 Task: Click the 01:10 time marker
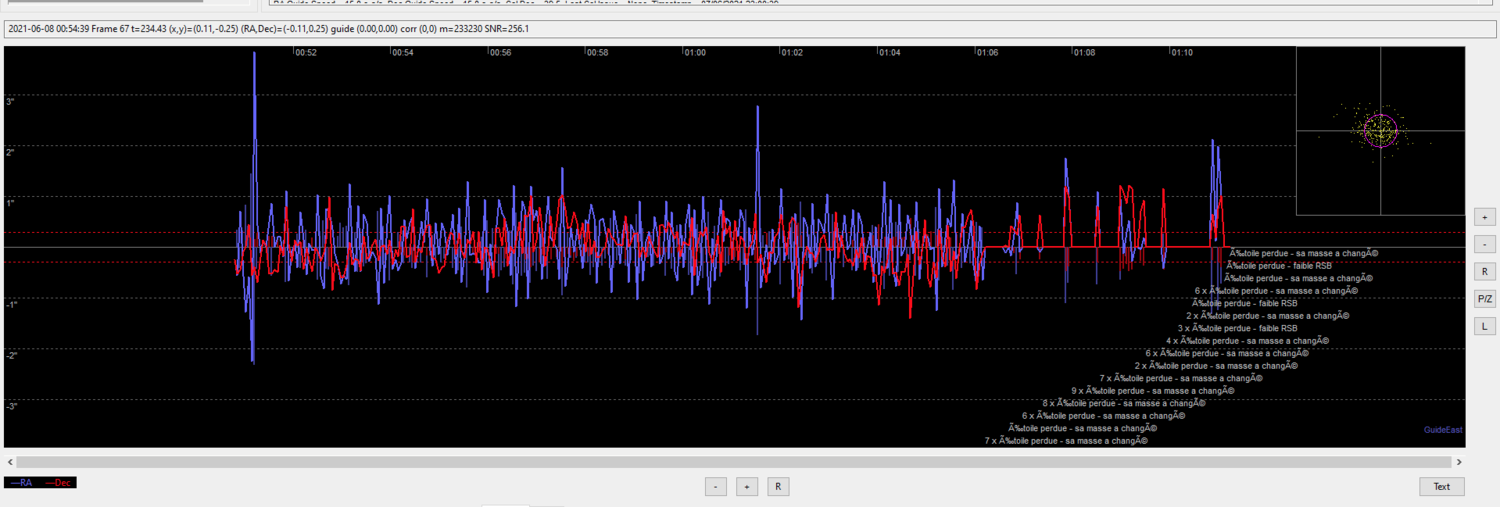[x=1181, y=52]
